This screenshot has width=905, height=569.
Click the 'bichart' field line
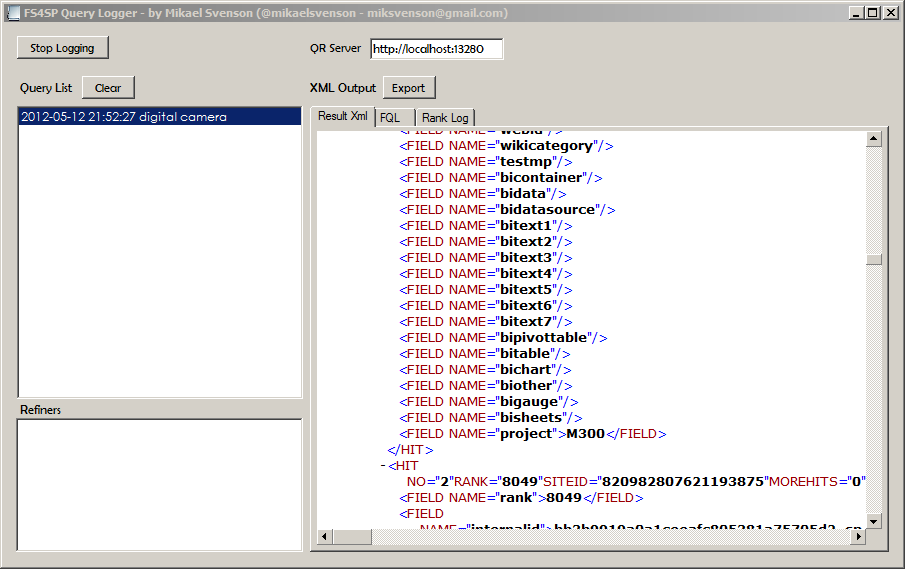pyautogui.click(x=485, y=370)
